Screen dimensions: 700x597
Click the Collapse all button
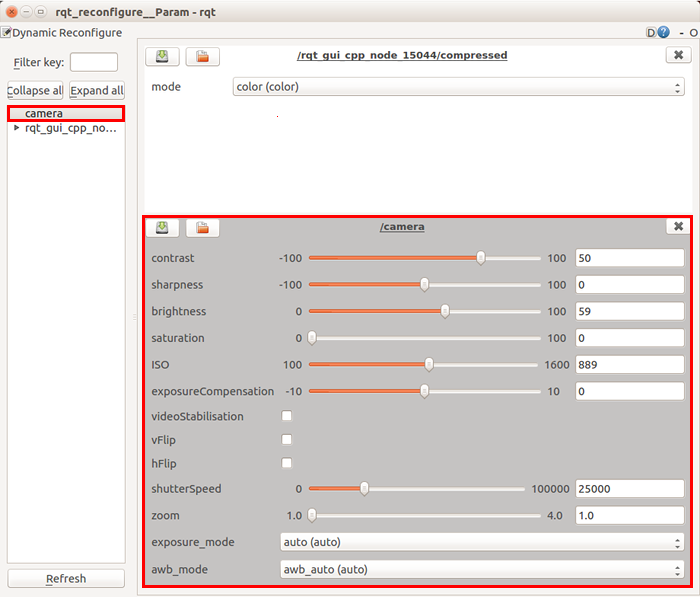point(35,91)
